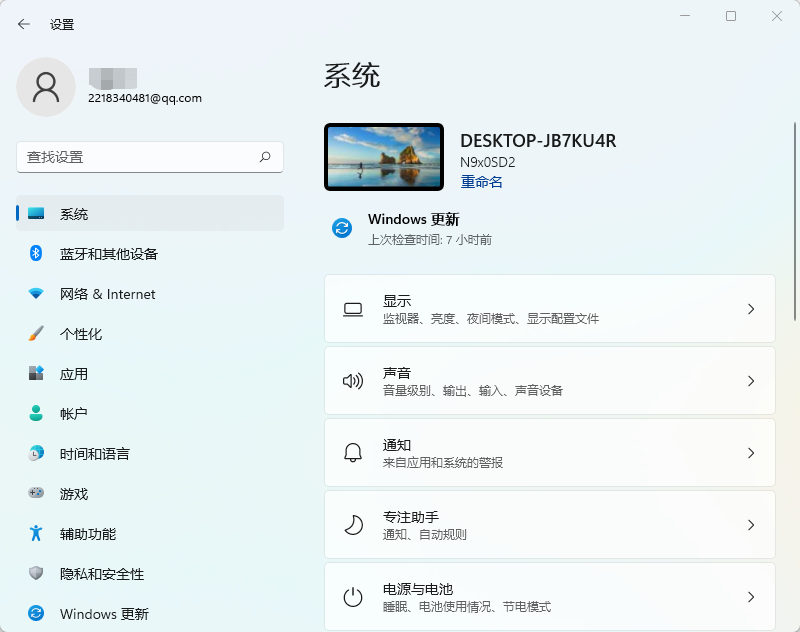The image size is (800, 632).
Task: Expand the 专注助手 card chevron
Action: coord(751,525)
